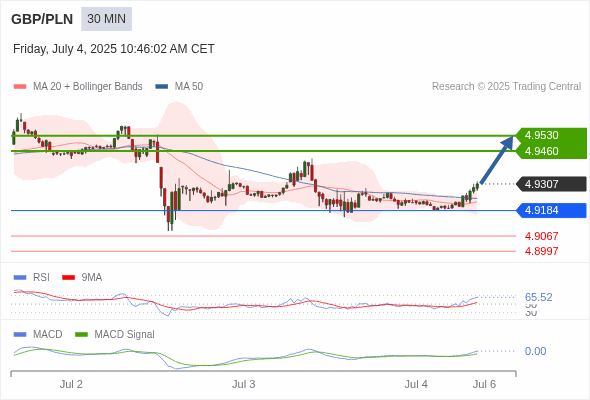The width and height of the screenshot is (590, 400).
Task: Click the 30 MIN timeframe button
Action: 106,19
